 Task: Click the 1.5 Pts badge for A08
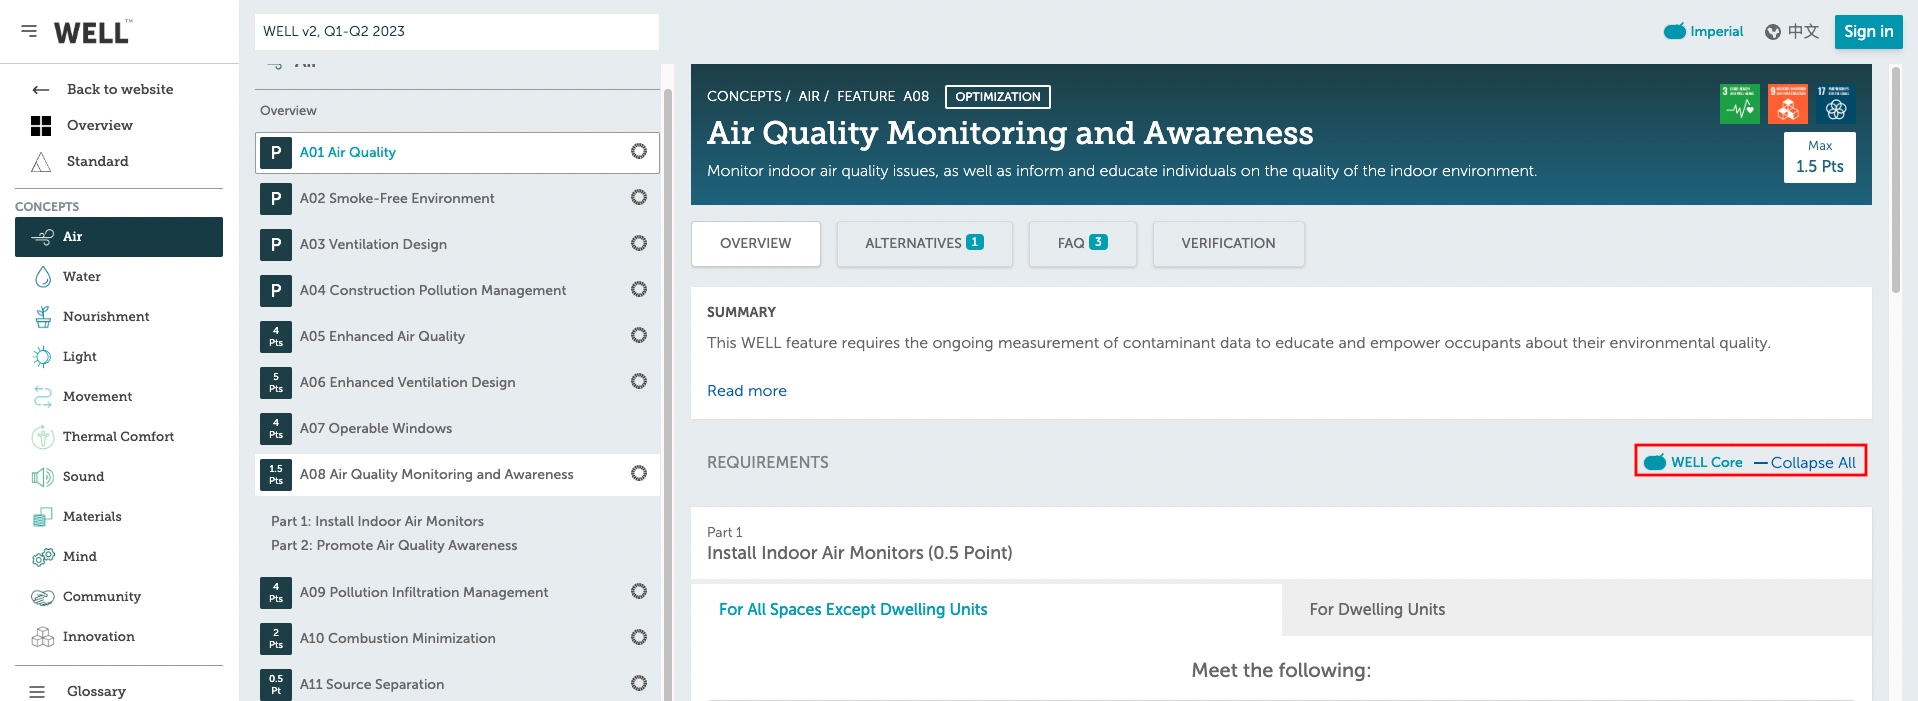tap(276, 475)
